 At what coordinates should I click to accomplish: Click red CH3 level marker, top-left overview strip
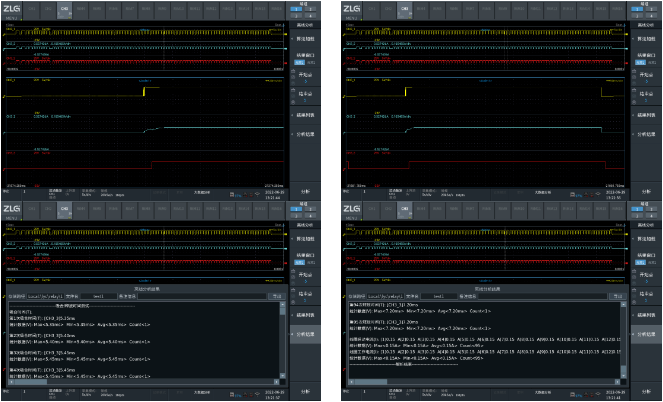click(x=285, y=63)
